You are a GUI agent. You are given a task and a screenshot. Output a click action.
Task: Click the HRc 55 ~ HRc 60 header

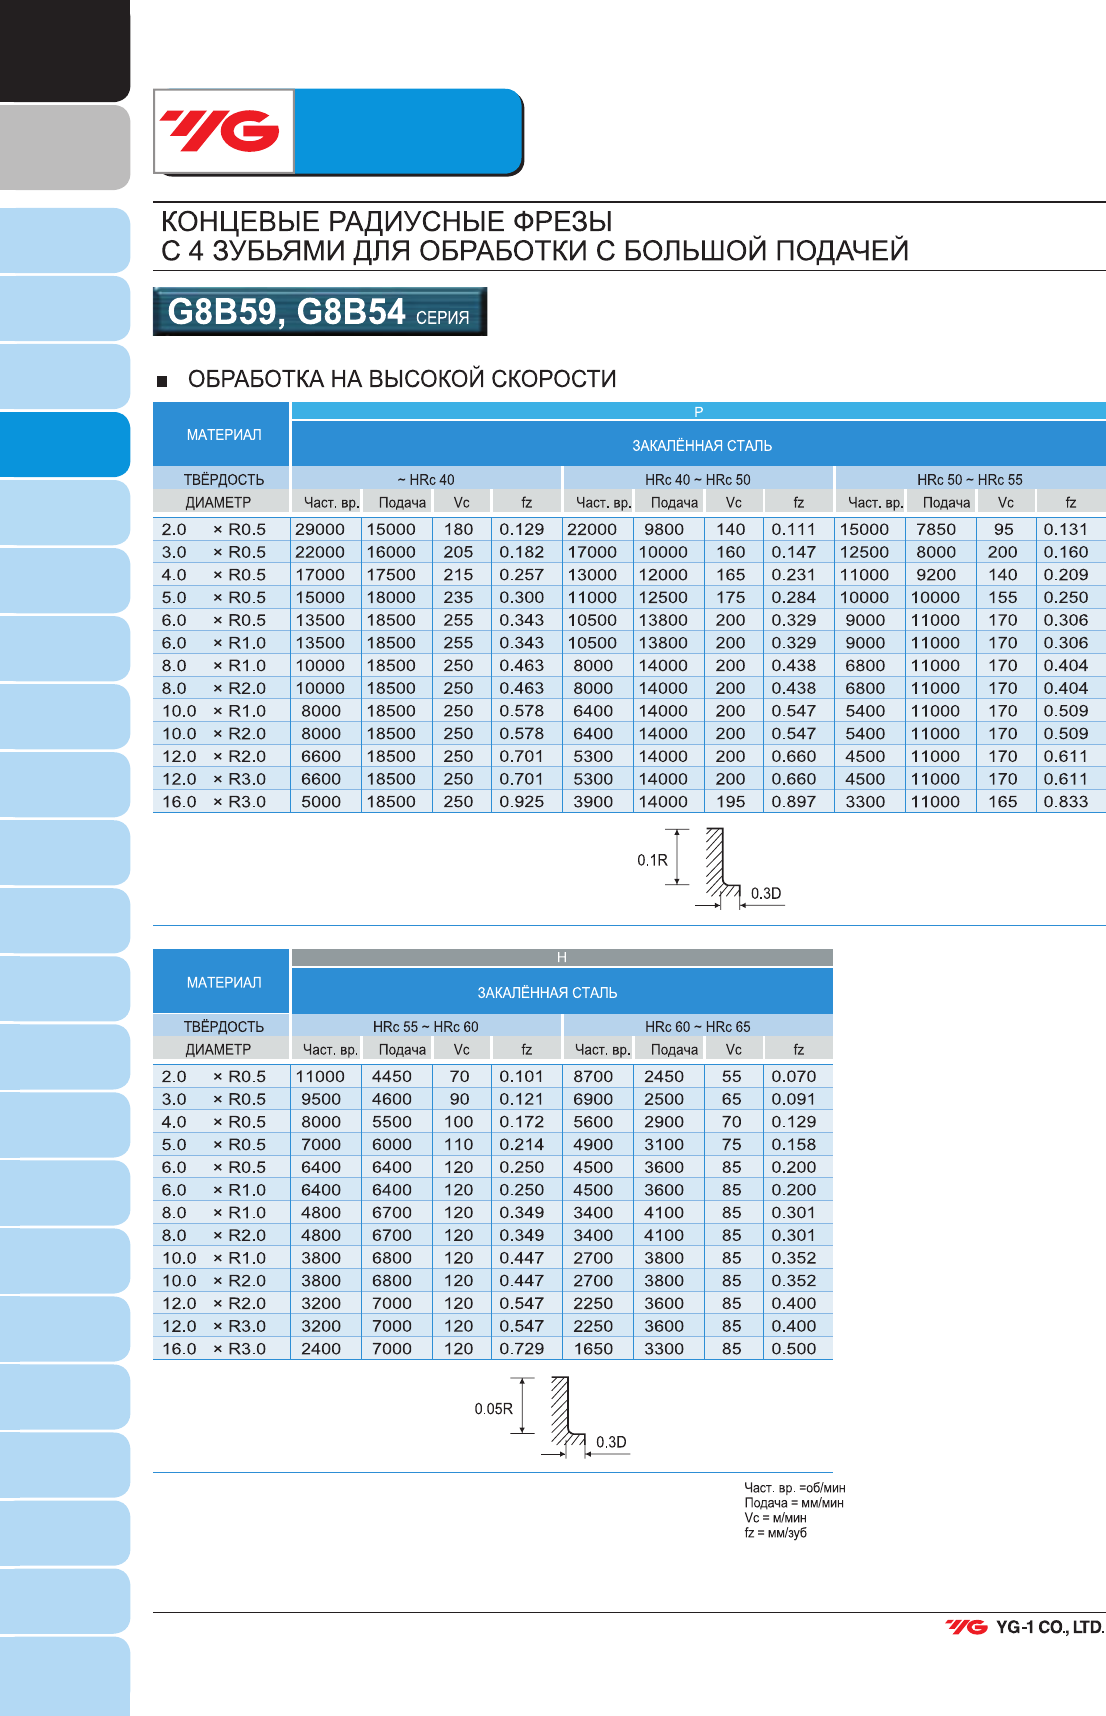point(426,1026)
